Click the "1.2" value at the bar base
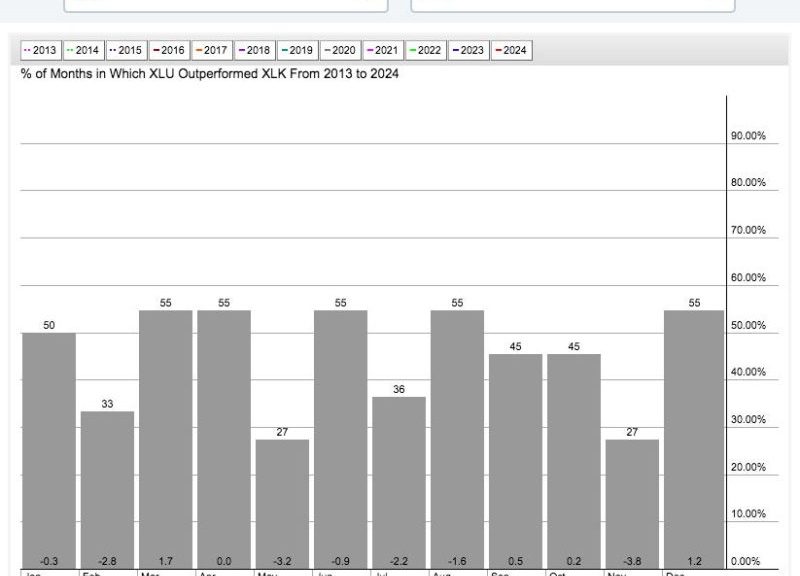The image size is (800, 576). [694, 562]
